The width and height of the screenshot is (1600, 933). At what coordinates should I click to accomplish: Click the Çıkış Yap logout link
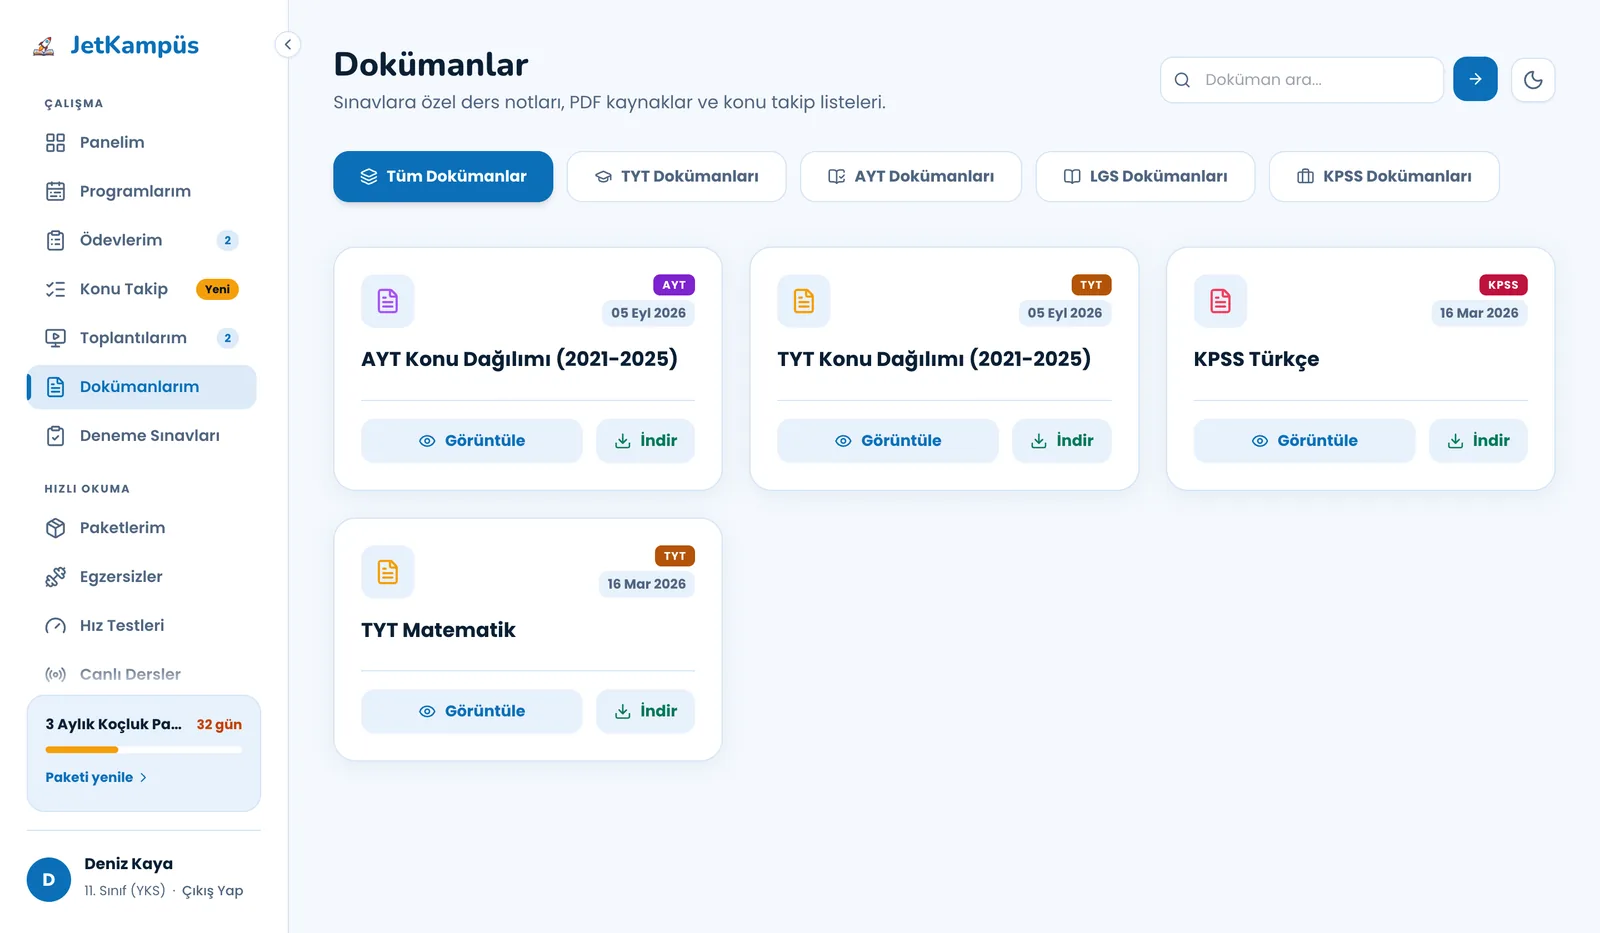(x=212, y=891)
